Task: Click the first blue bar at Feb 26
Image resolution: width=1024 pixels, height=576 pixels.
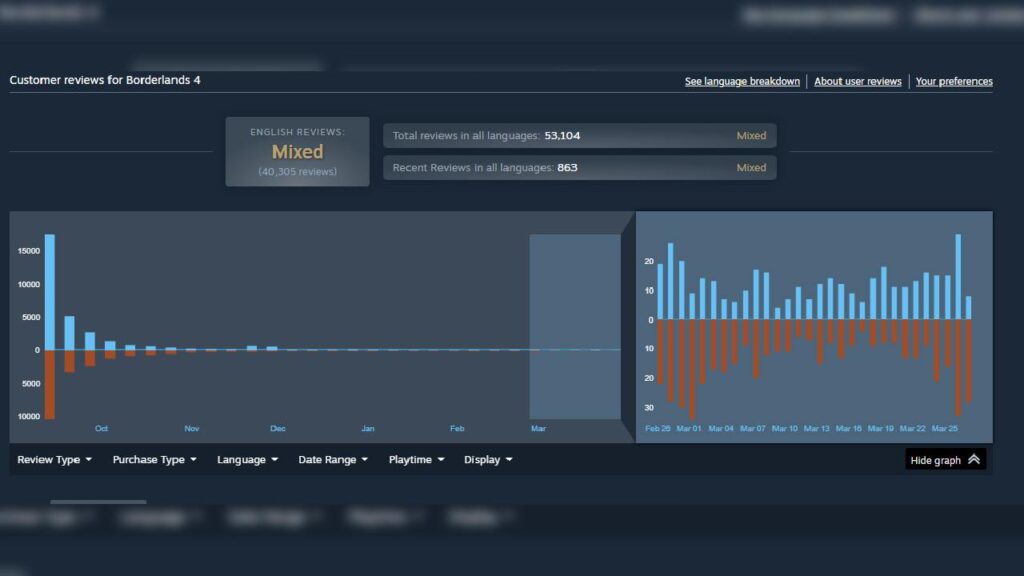Action: [x=660, y=292]
